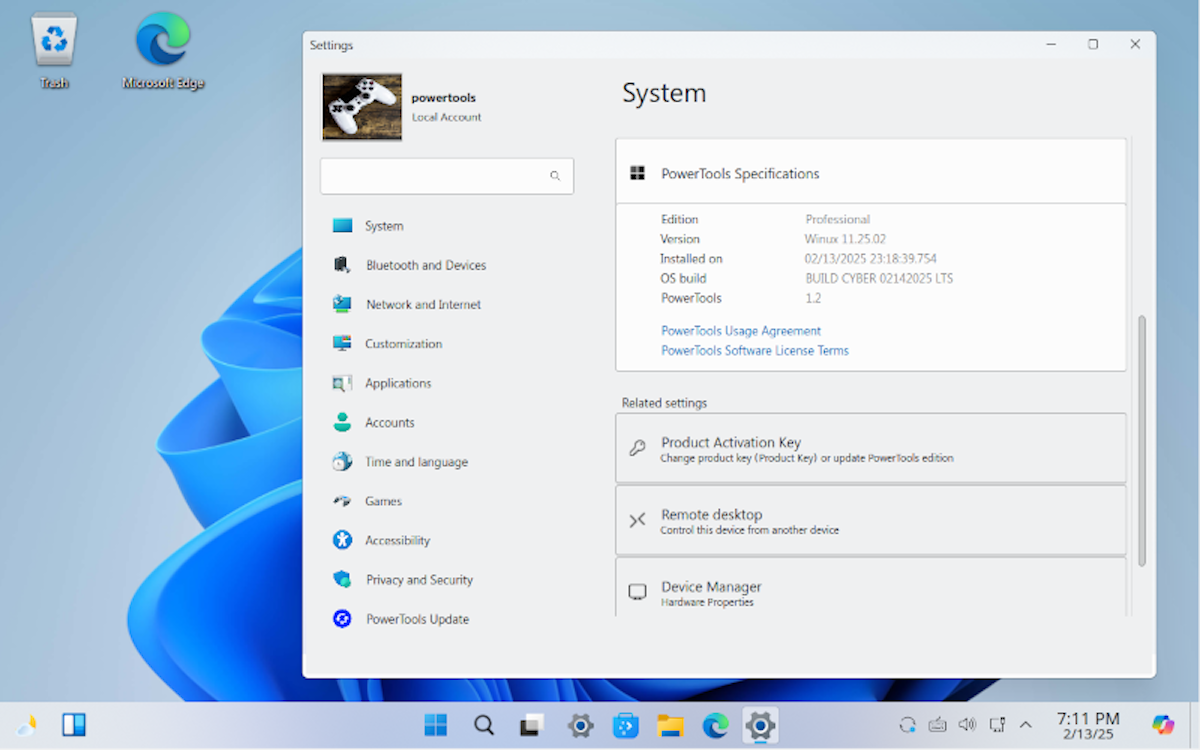Viewport: 1200px width, 750px height.
Task: Open Device Manager hardware properties
Action: pos(871,587)
